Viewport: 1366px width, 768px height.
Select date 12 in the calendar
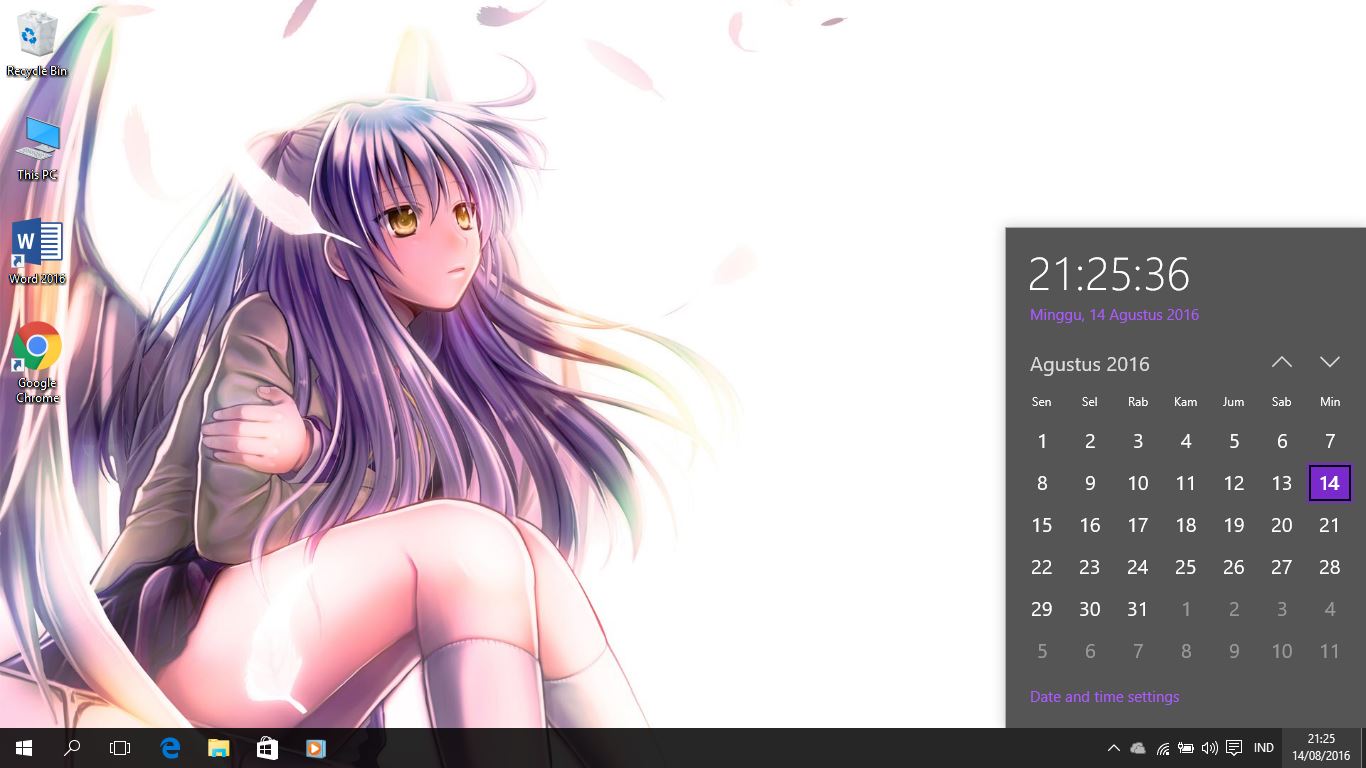[x=1234, y=483]
